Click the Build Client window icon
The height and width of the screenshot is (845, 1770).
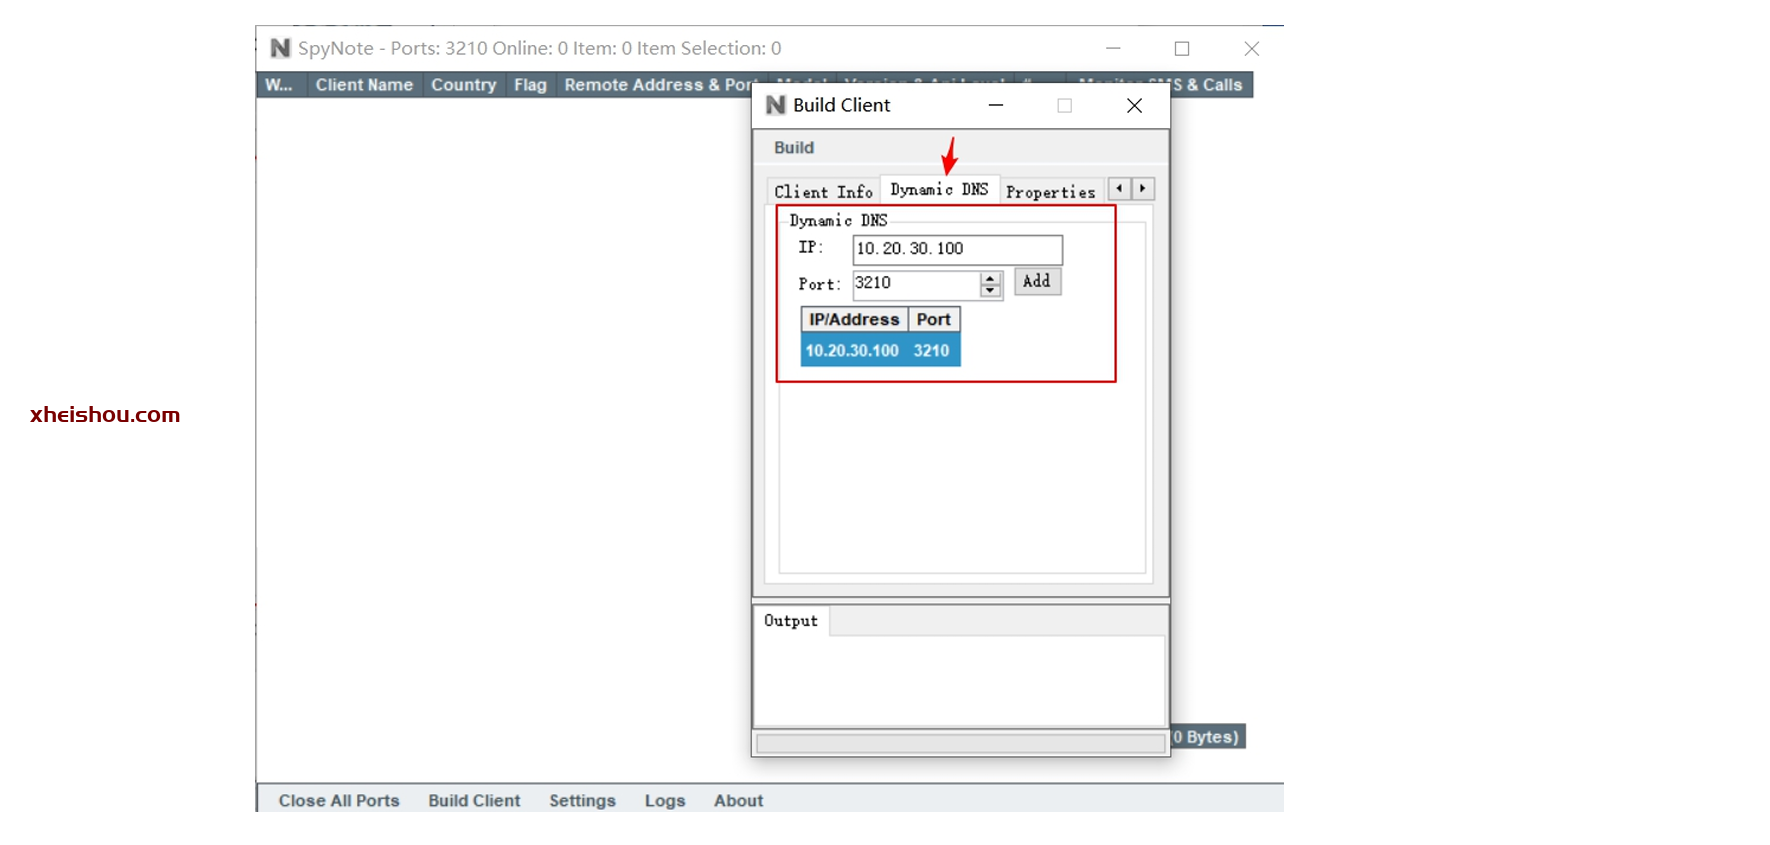tap(776, 105)
